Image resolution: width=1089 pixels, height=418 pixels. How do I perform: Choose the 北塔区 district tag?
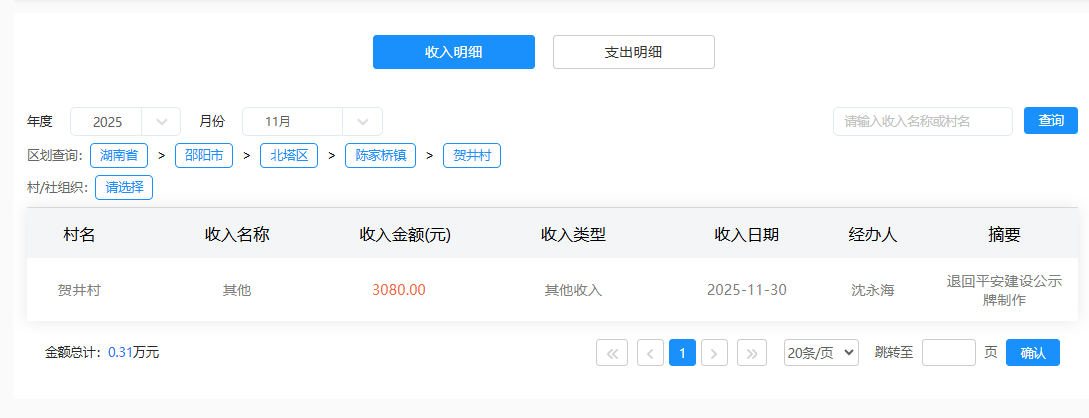click(x=288, y=156)
